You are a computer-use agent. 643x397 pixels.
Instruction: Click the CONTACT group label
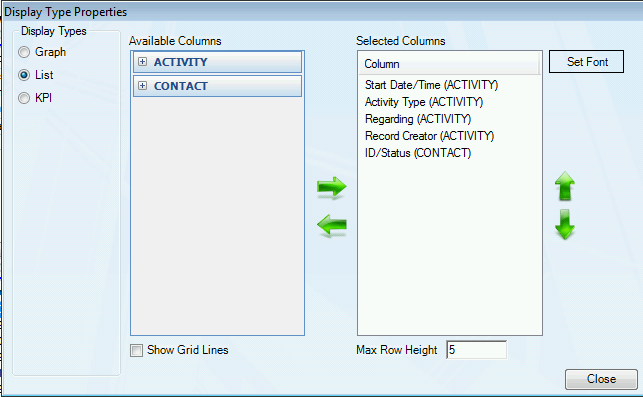tap(180, 86)
